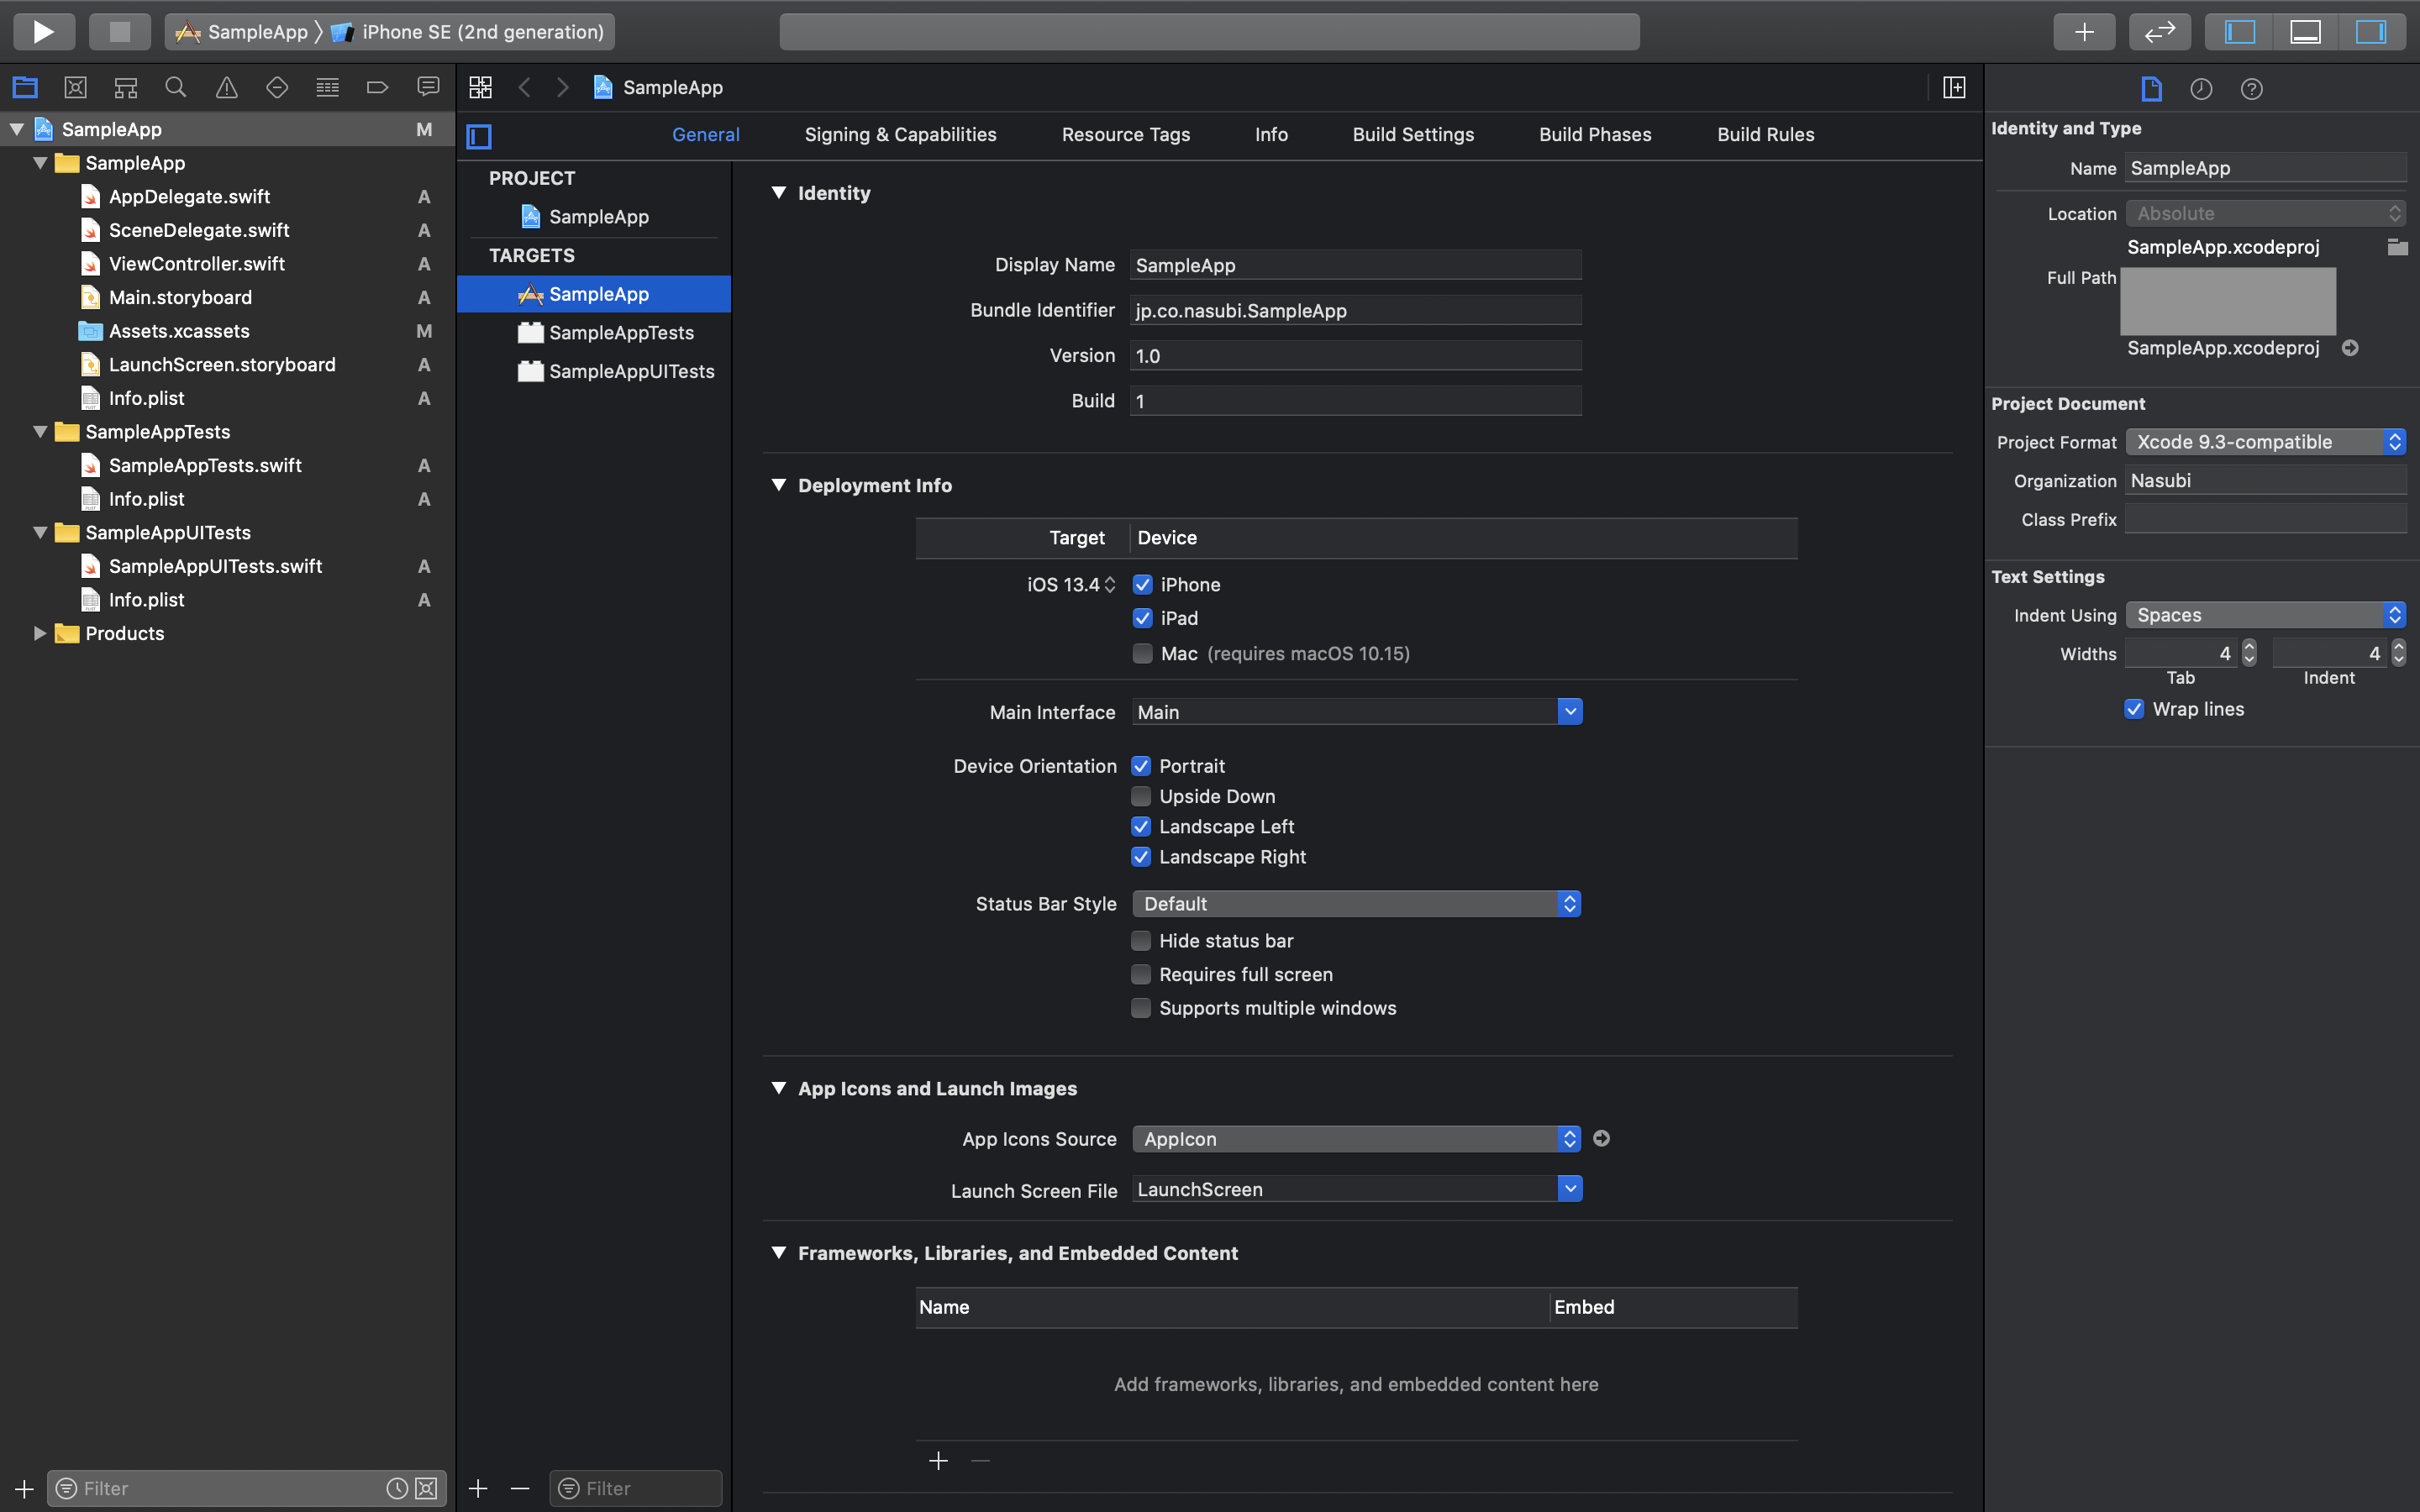Open the Status Bar Style dropdown
The height and width of the screenshot is (1512, 2420).
tap(1569, 903)
